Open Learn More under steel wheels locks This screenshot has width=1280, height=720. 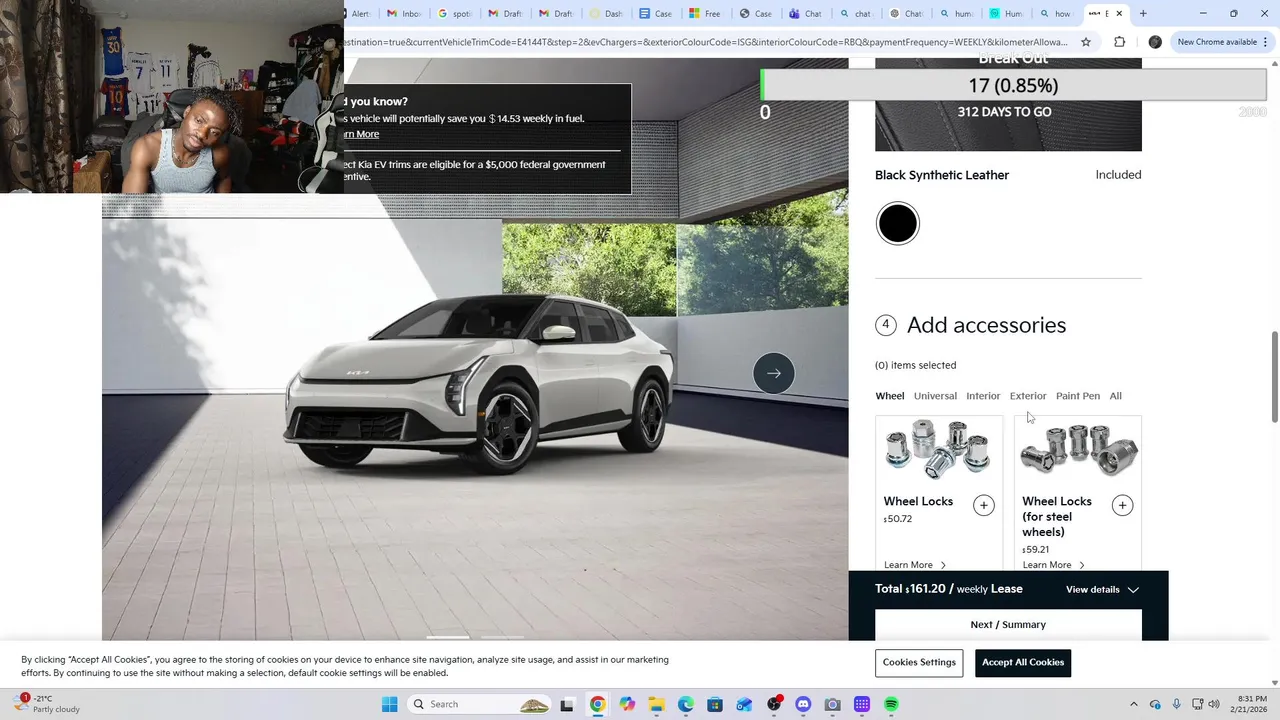point(1053,565)
